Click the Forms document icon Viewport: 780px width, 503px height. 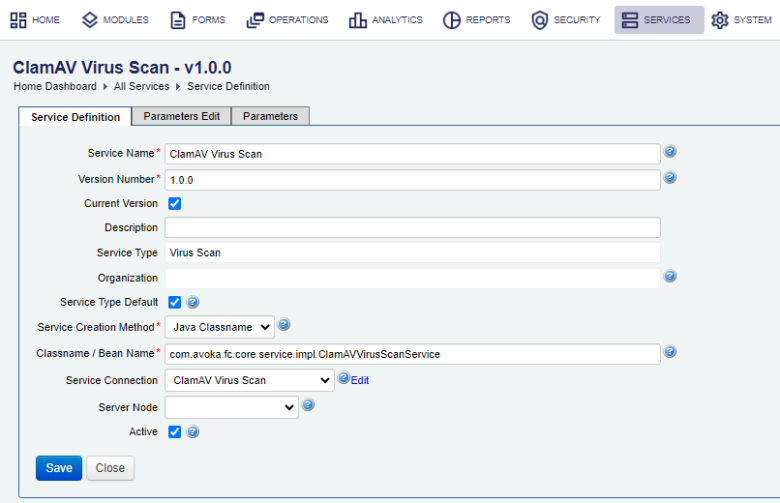(x=178, y=20)
